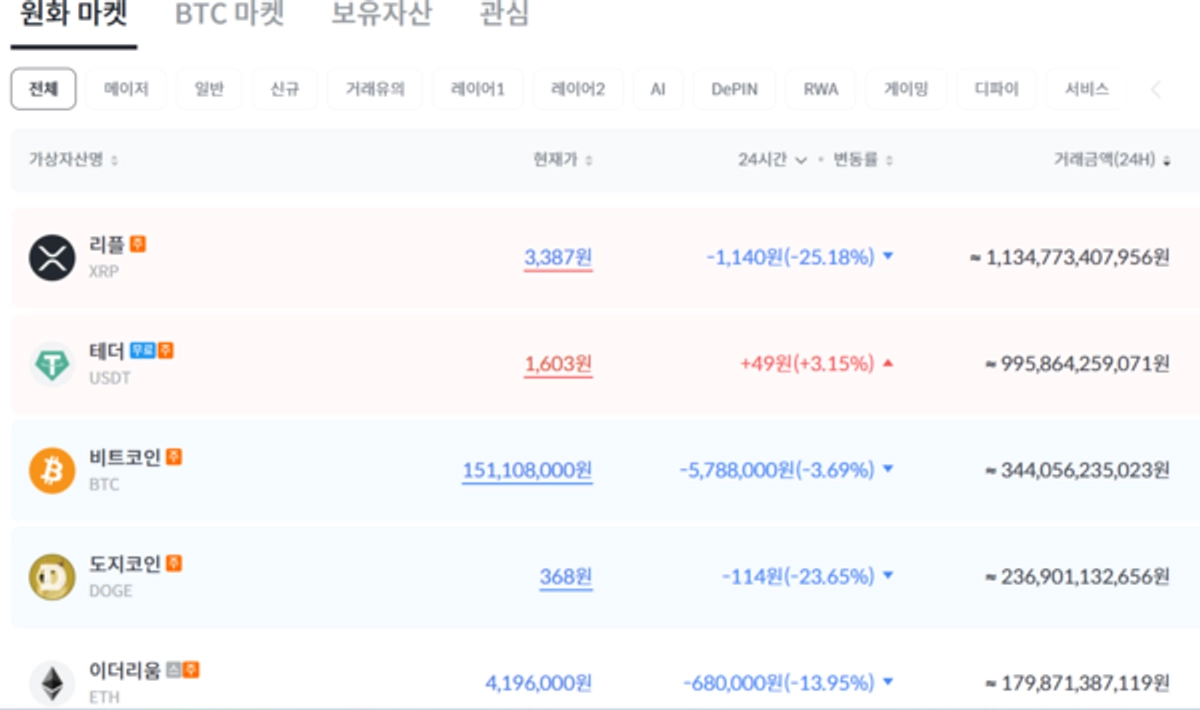Click the Bitcoin BTC coin logo
The image size is (1200, 710).
(52, 470)
